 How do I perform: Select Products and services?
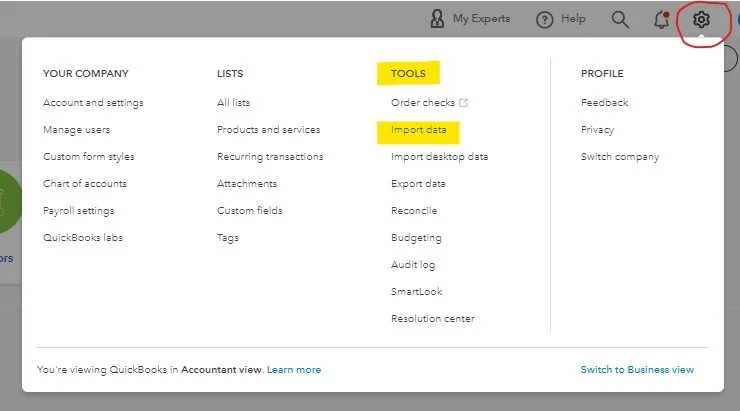269,129
